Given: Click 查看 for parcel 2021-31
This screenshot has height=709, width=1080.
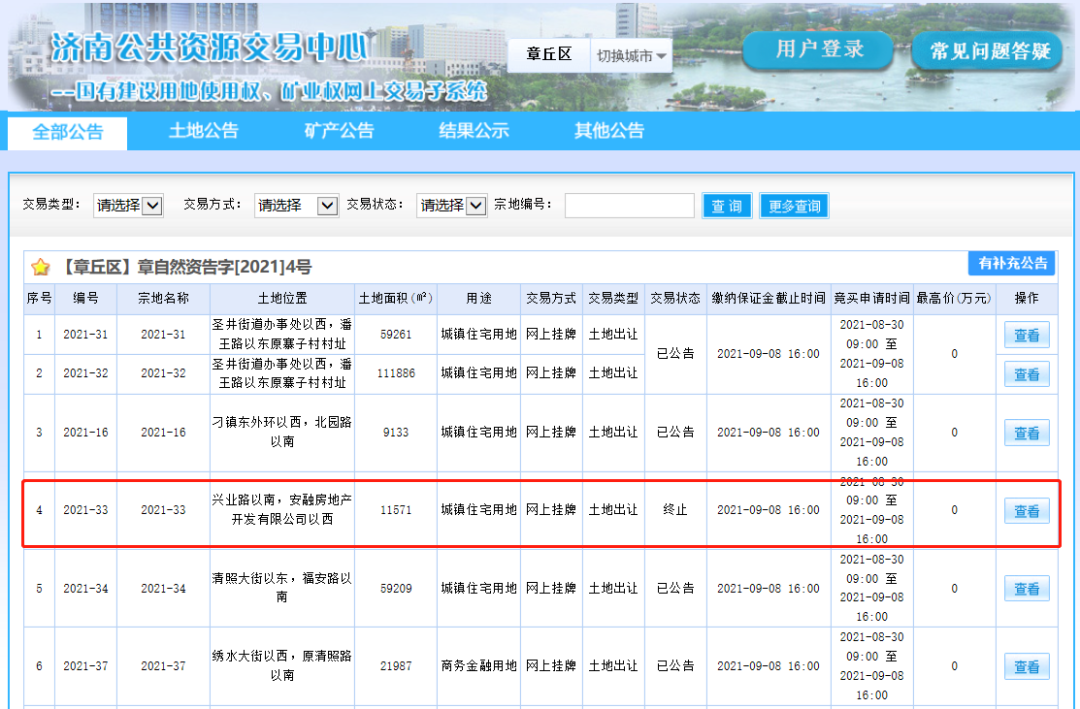Looking at the screenshot, I should point(1026,335).
